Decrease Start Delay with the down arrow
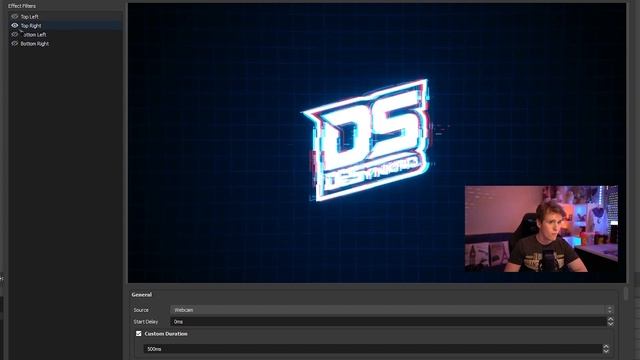This screenshot has width=640, height=360. click(x=610, y=324)
